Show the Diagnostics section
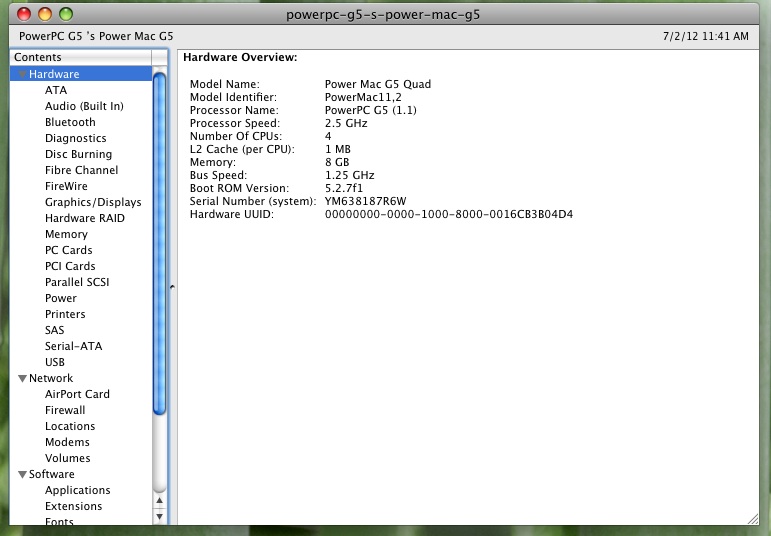 pyautogui.click(x=76, y=138)
